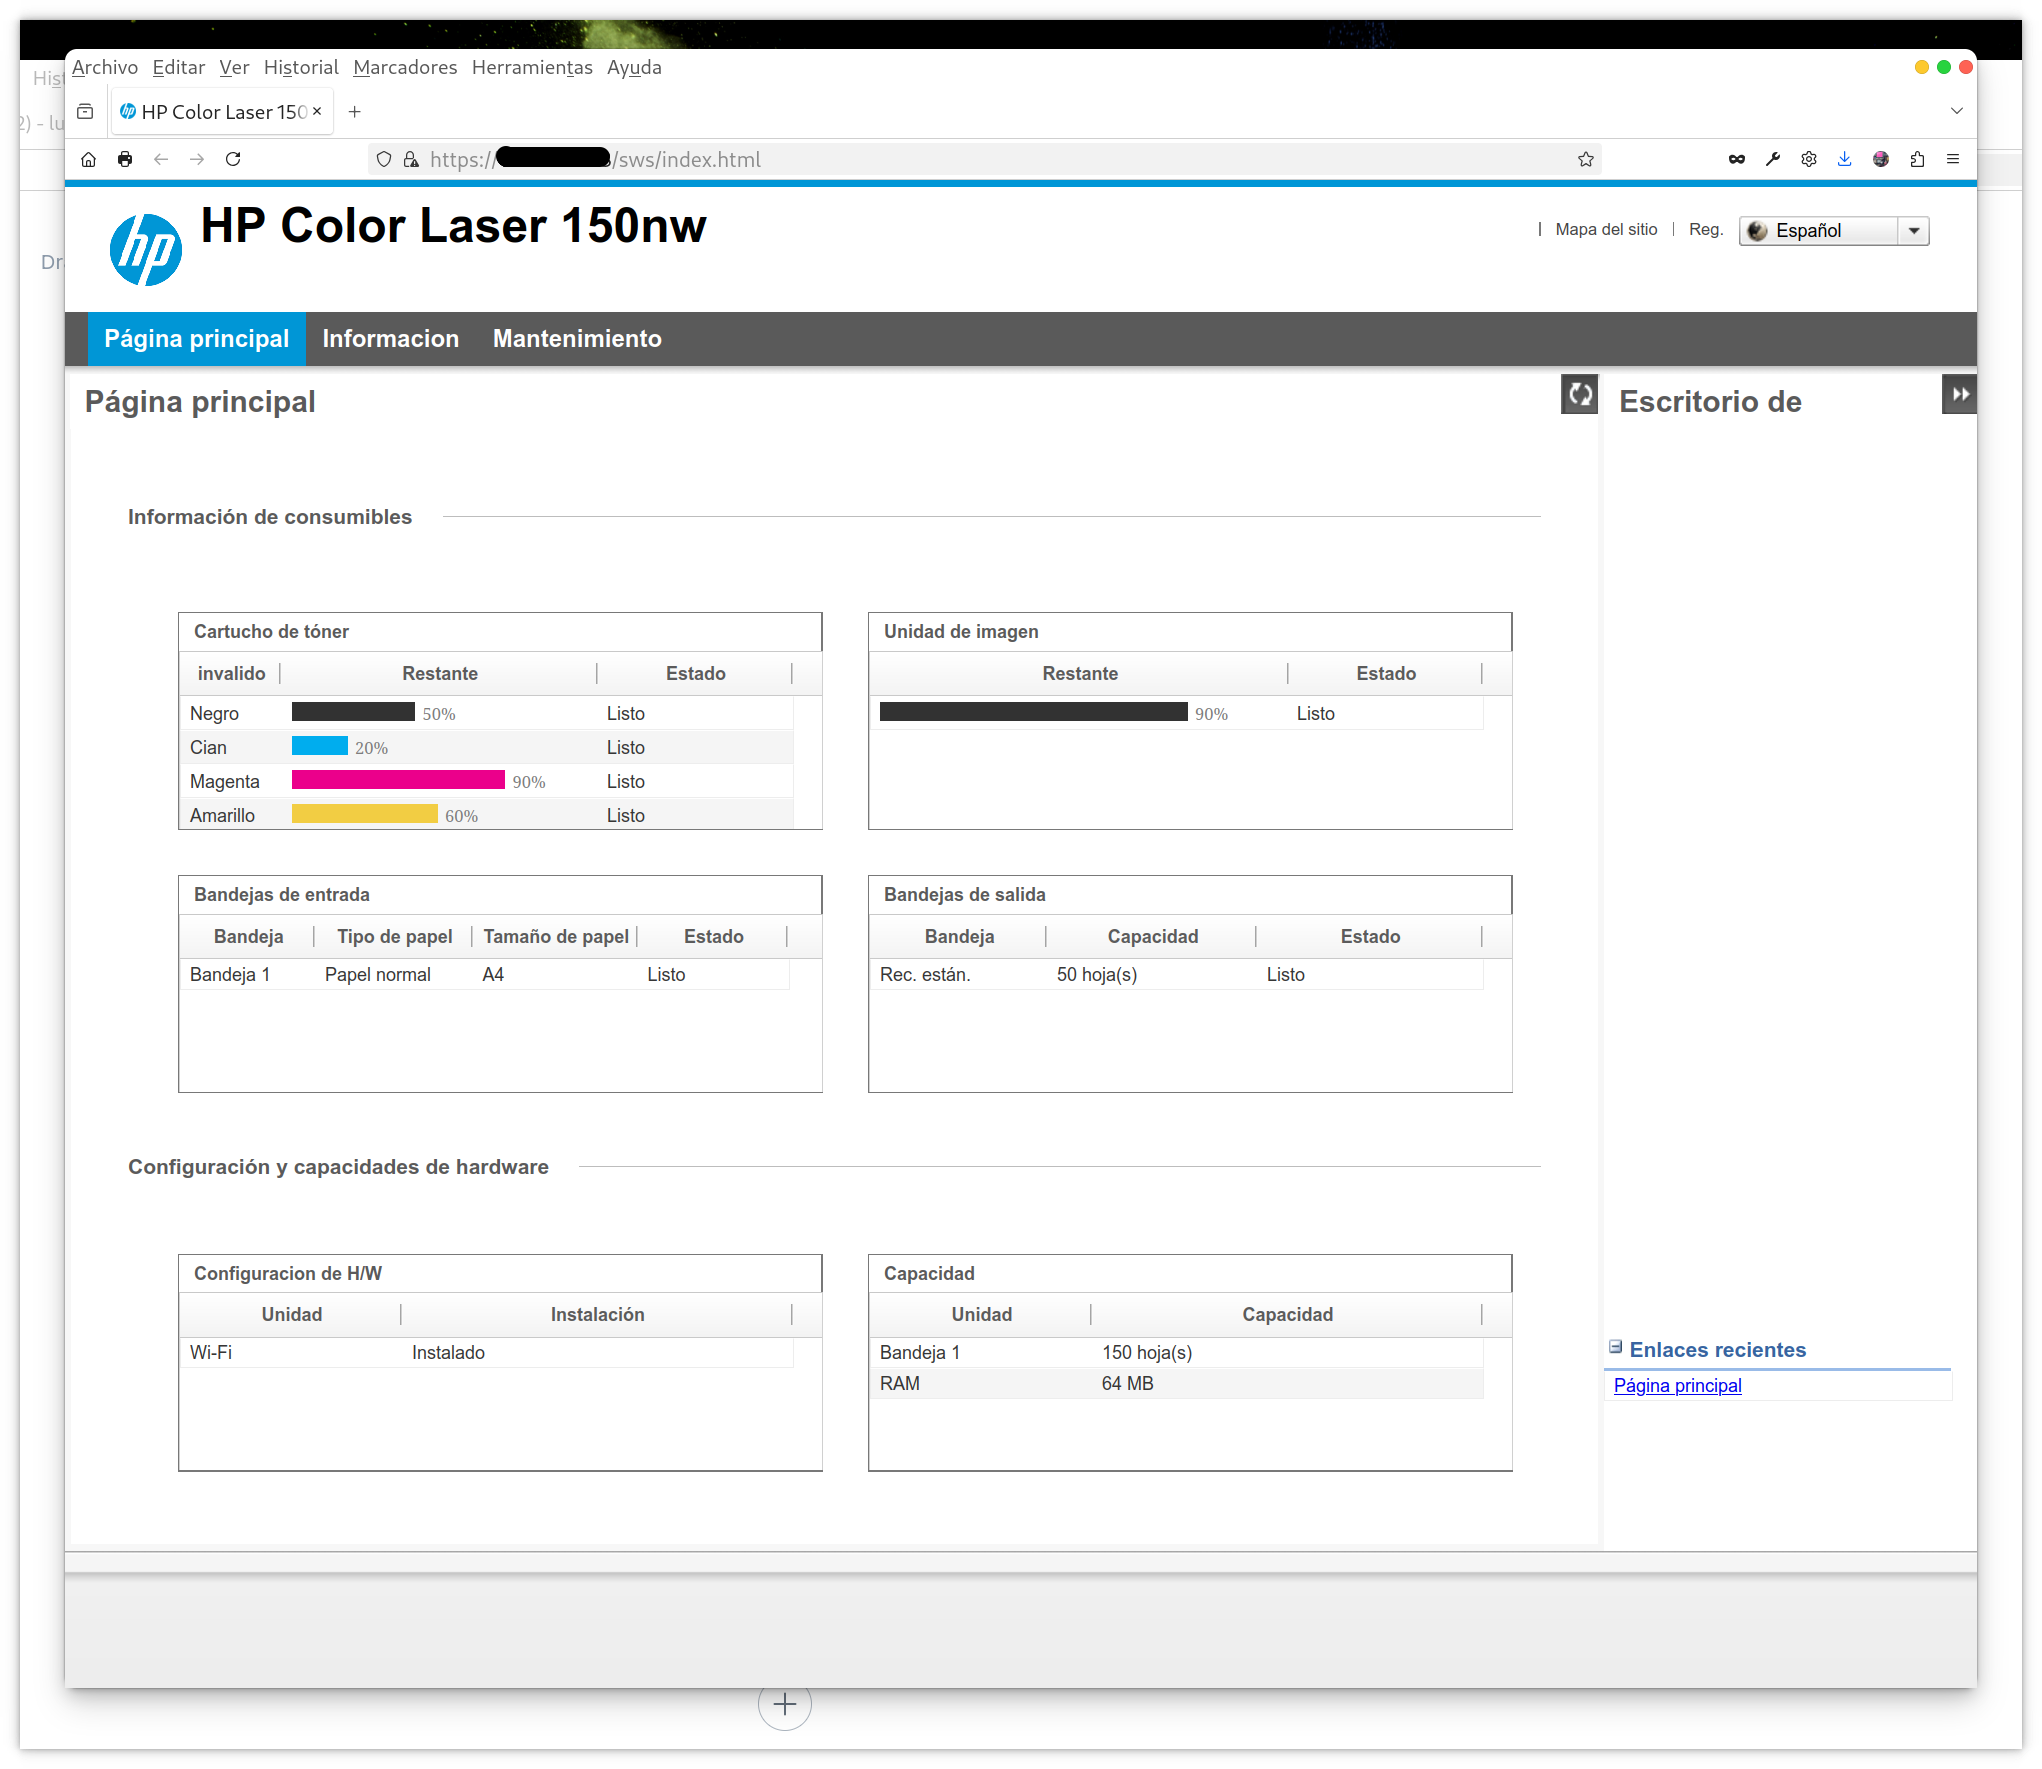Open Página principal under Enlaces recientes
The image size is (2042, 1769).
click(x=1677, y=1385)
